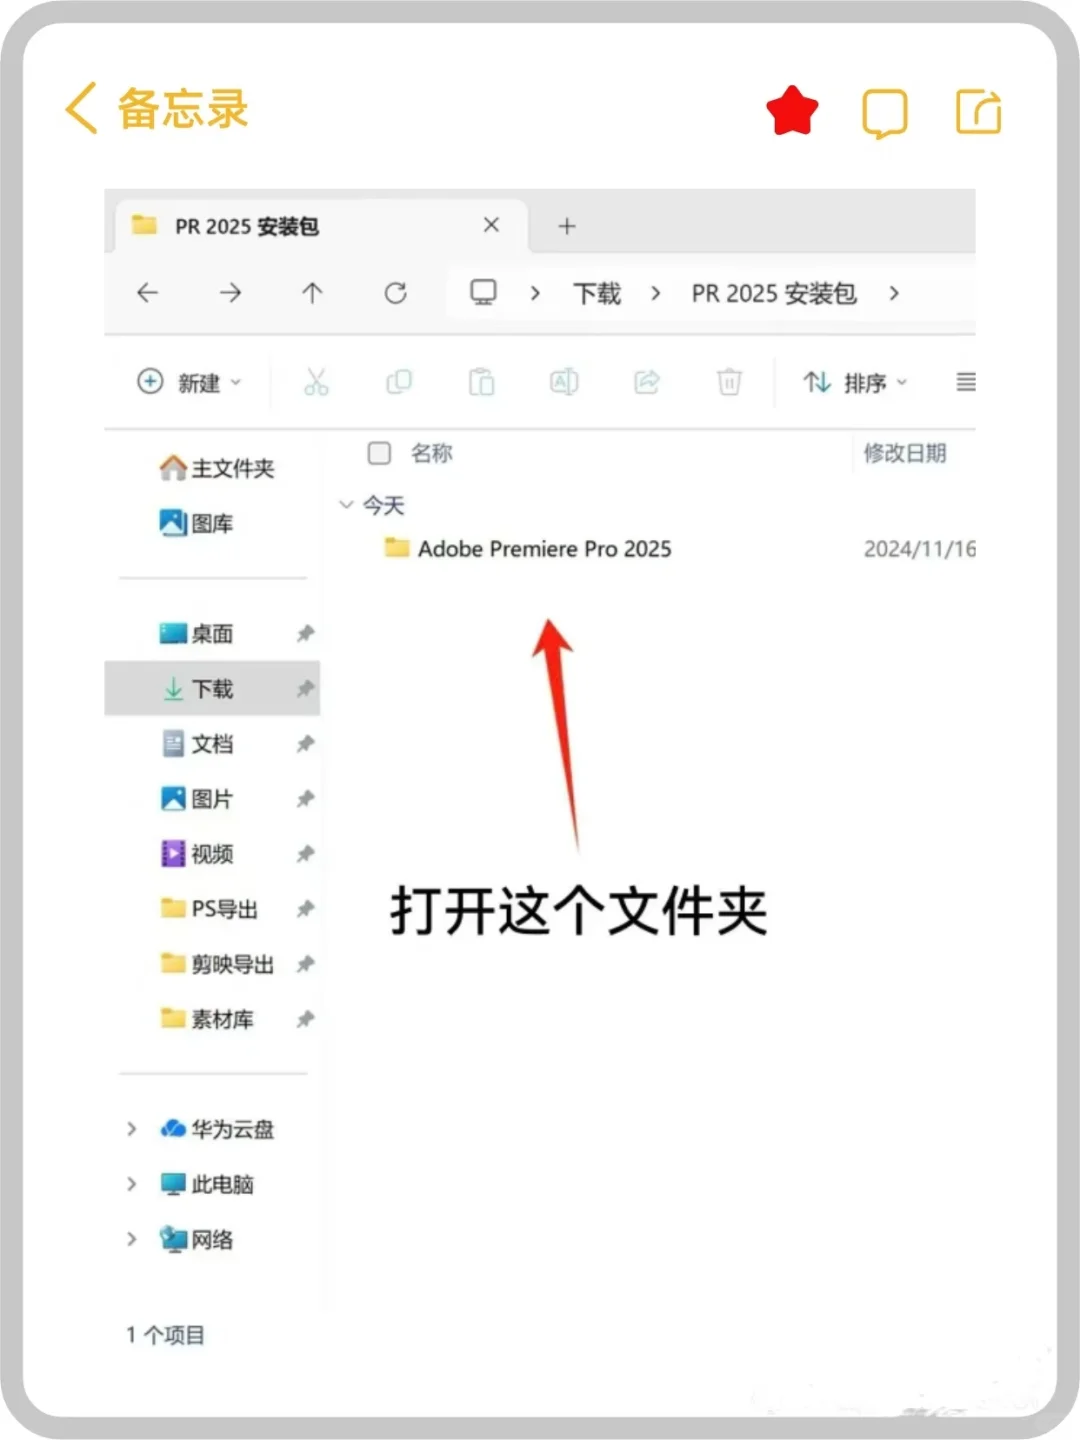Screen dimensions: 1080x1440
Task: Expand the 此电脑 tree item in sidebar
Action: point(131,1184)
